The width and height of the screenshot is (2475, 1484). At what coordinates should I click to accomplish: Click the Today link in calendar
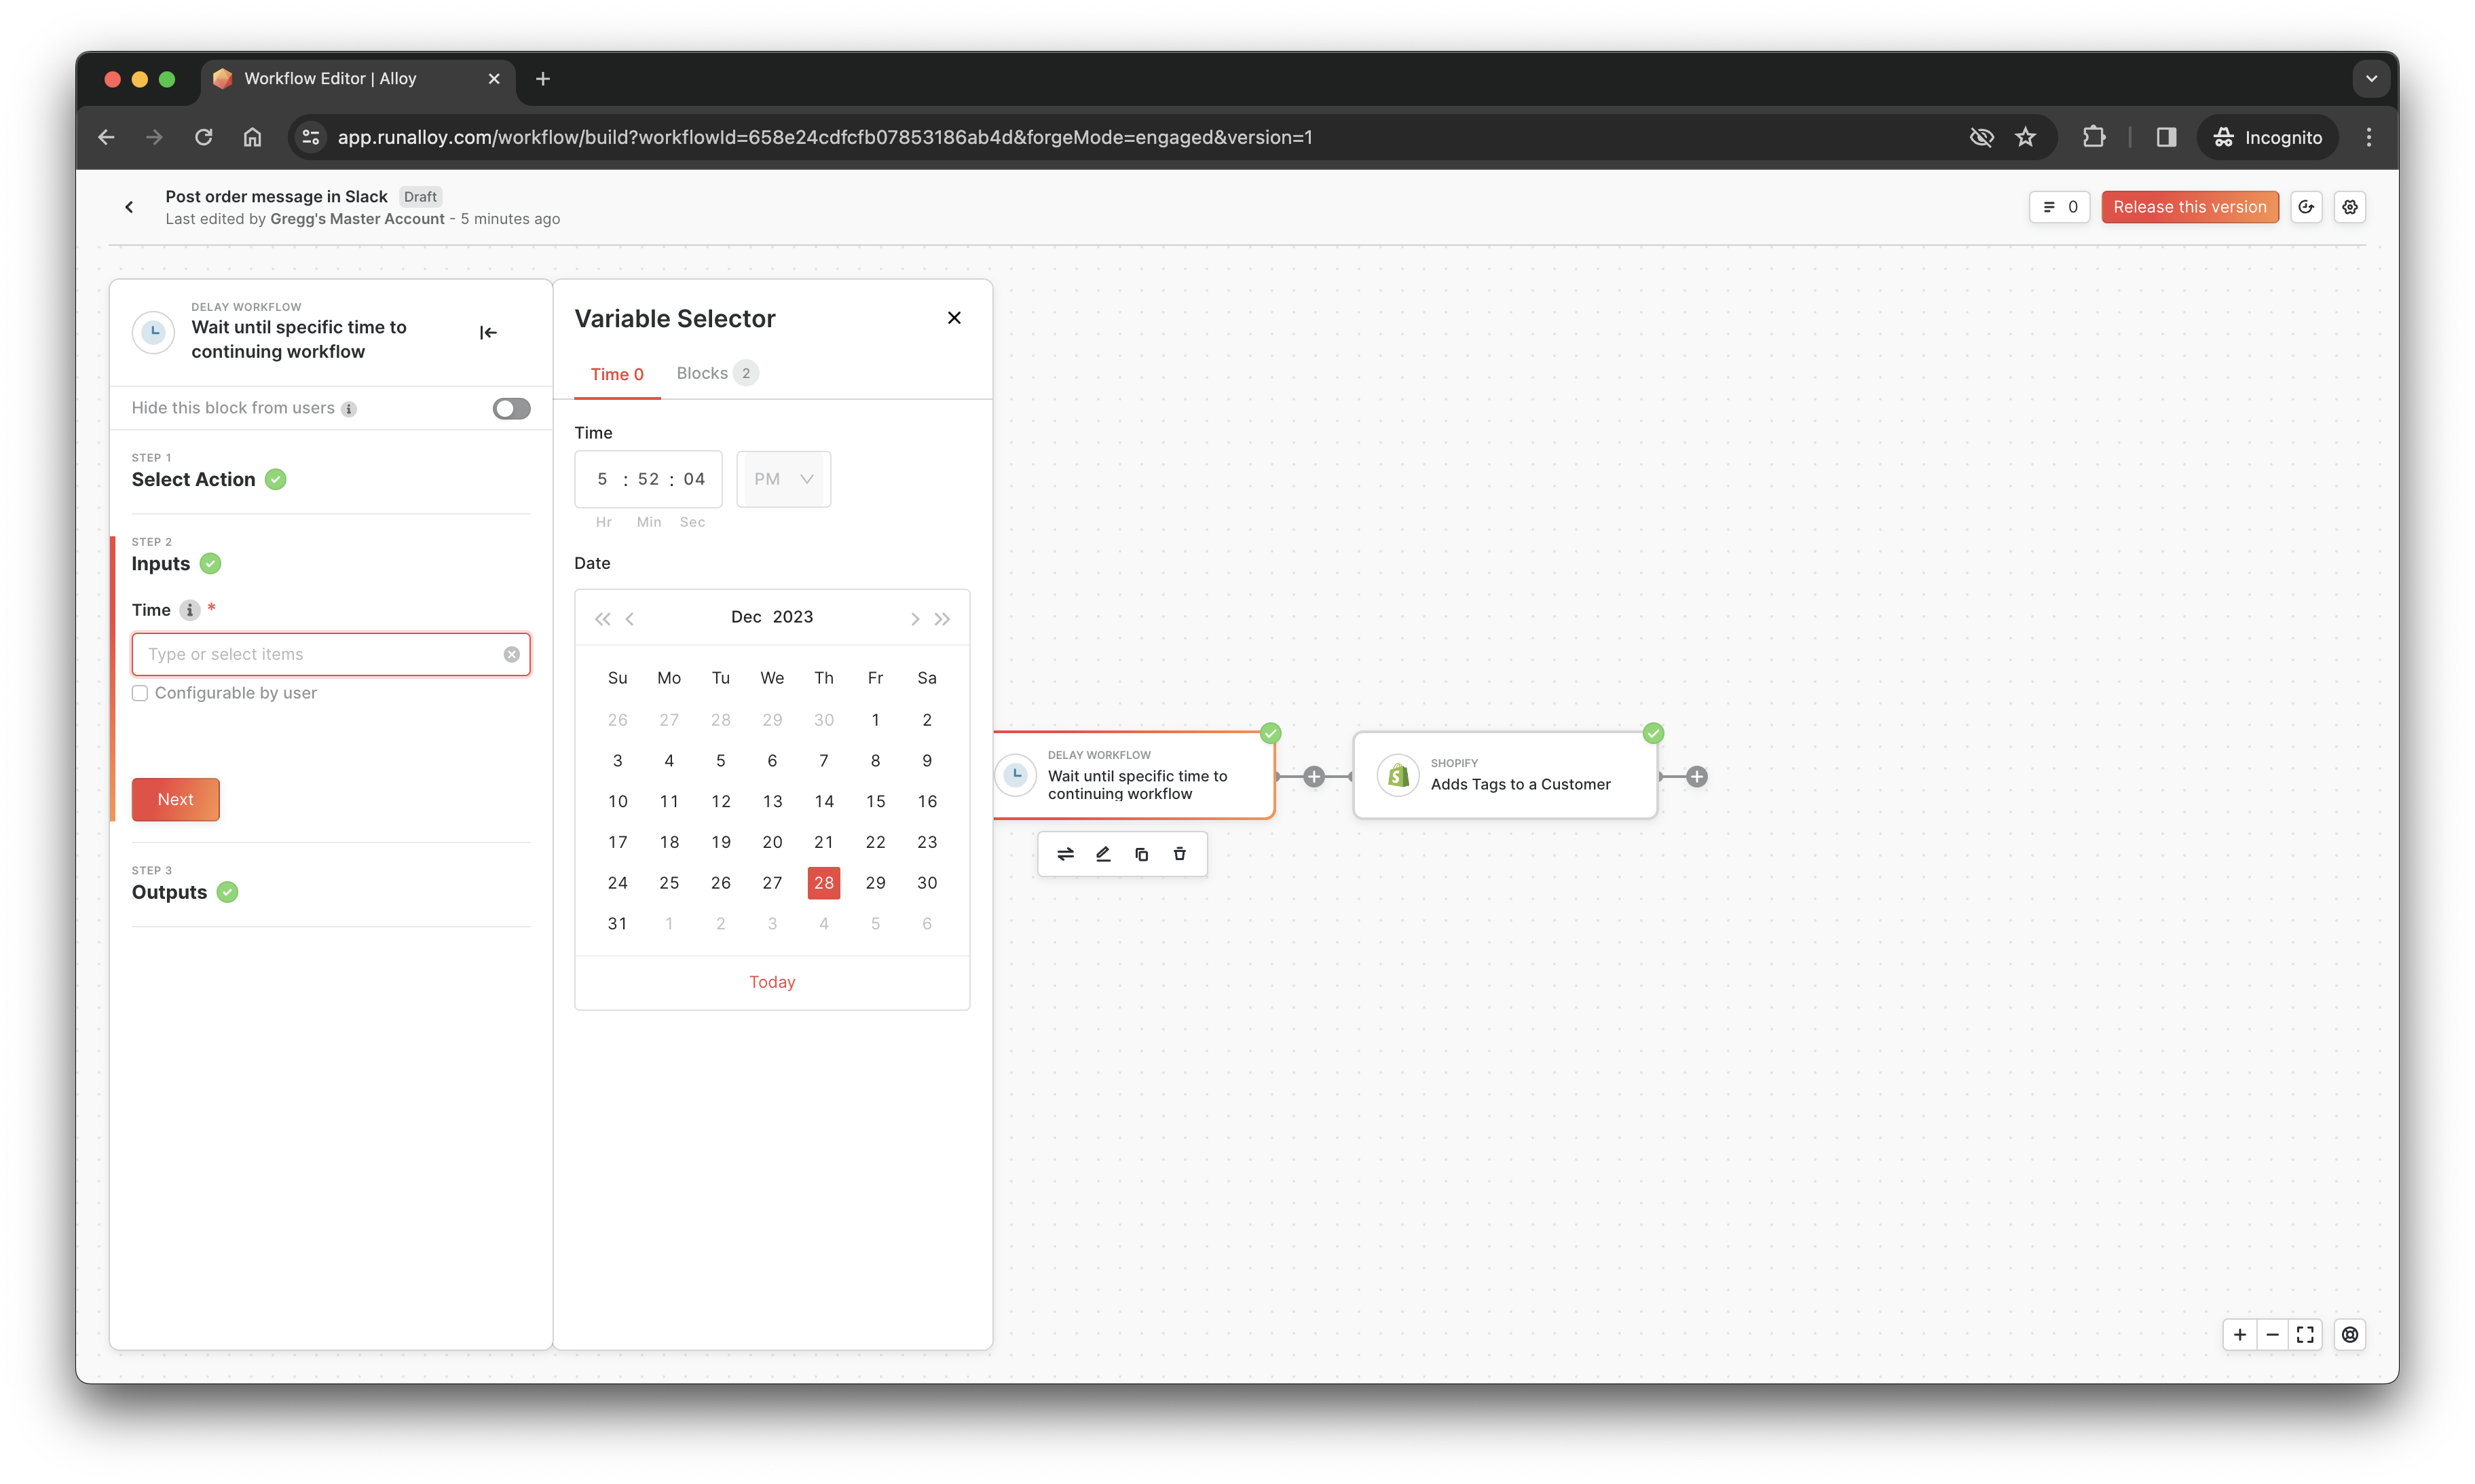click(772, 982)
